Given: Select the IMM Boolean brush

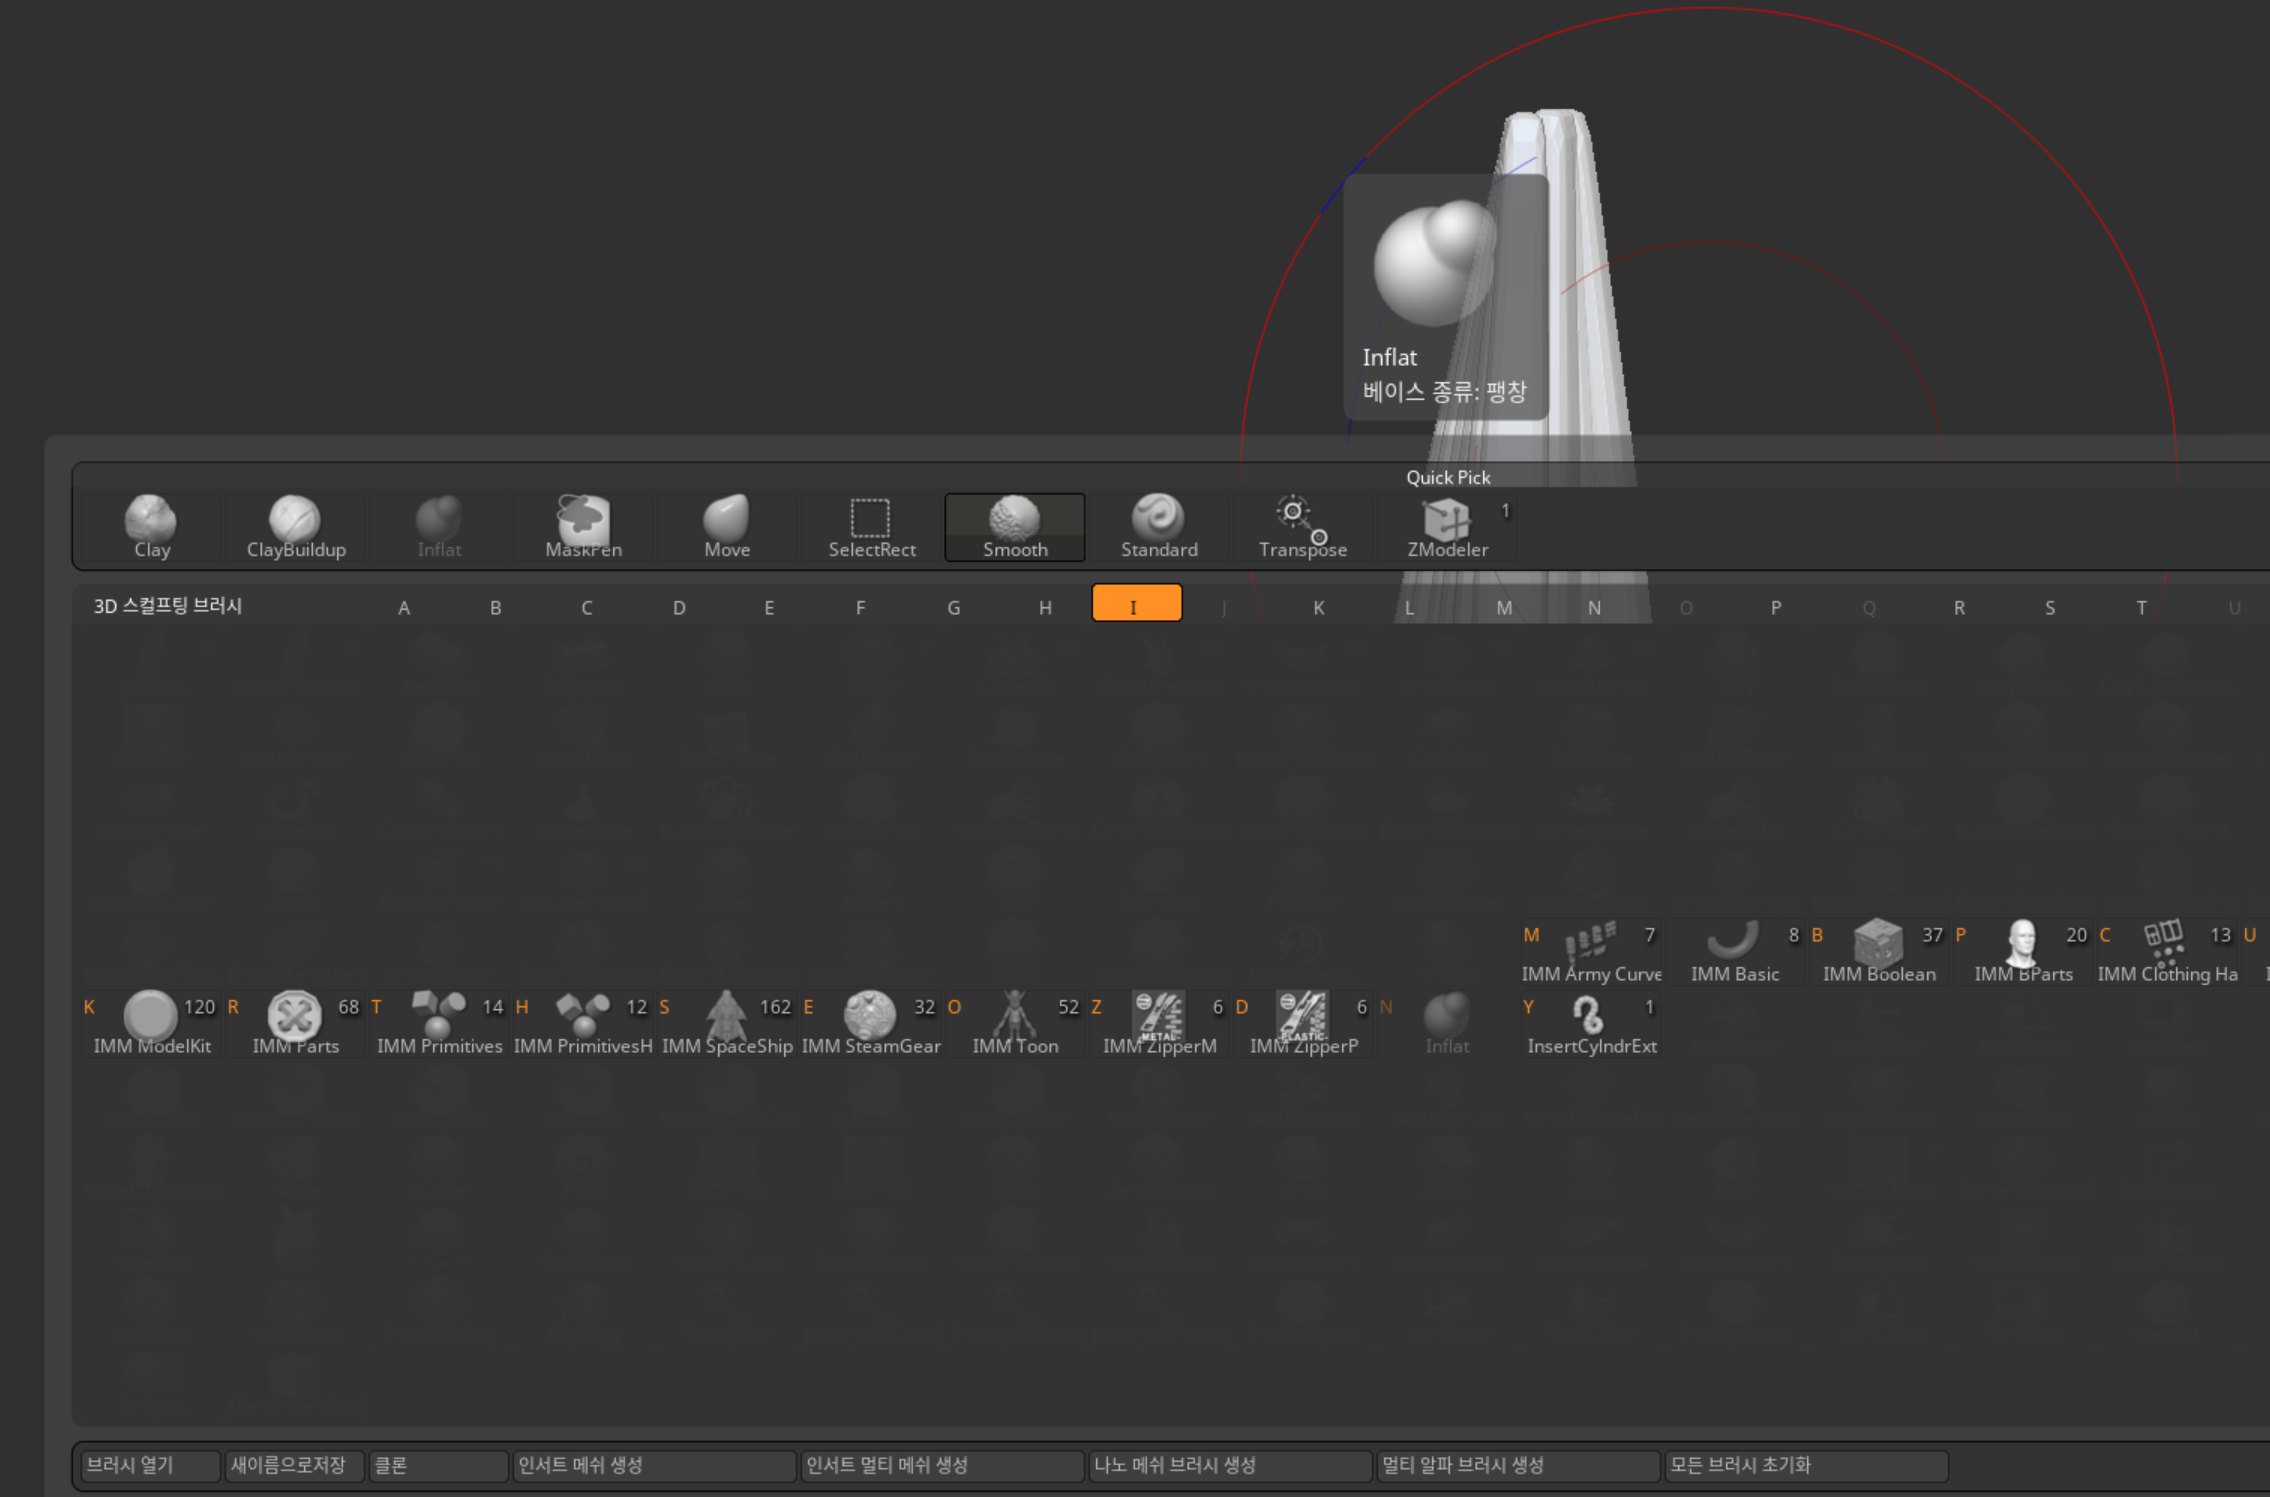Looking at the screenshot, I should 1878,950.
